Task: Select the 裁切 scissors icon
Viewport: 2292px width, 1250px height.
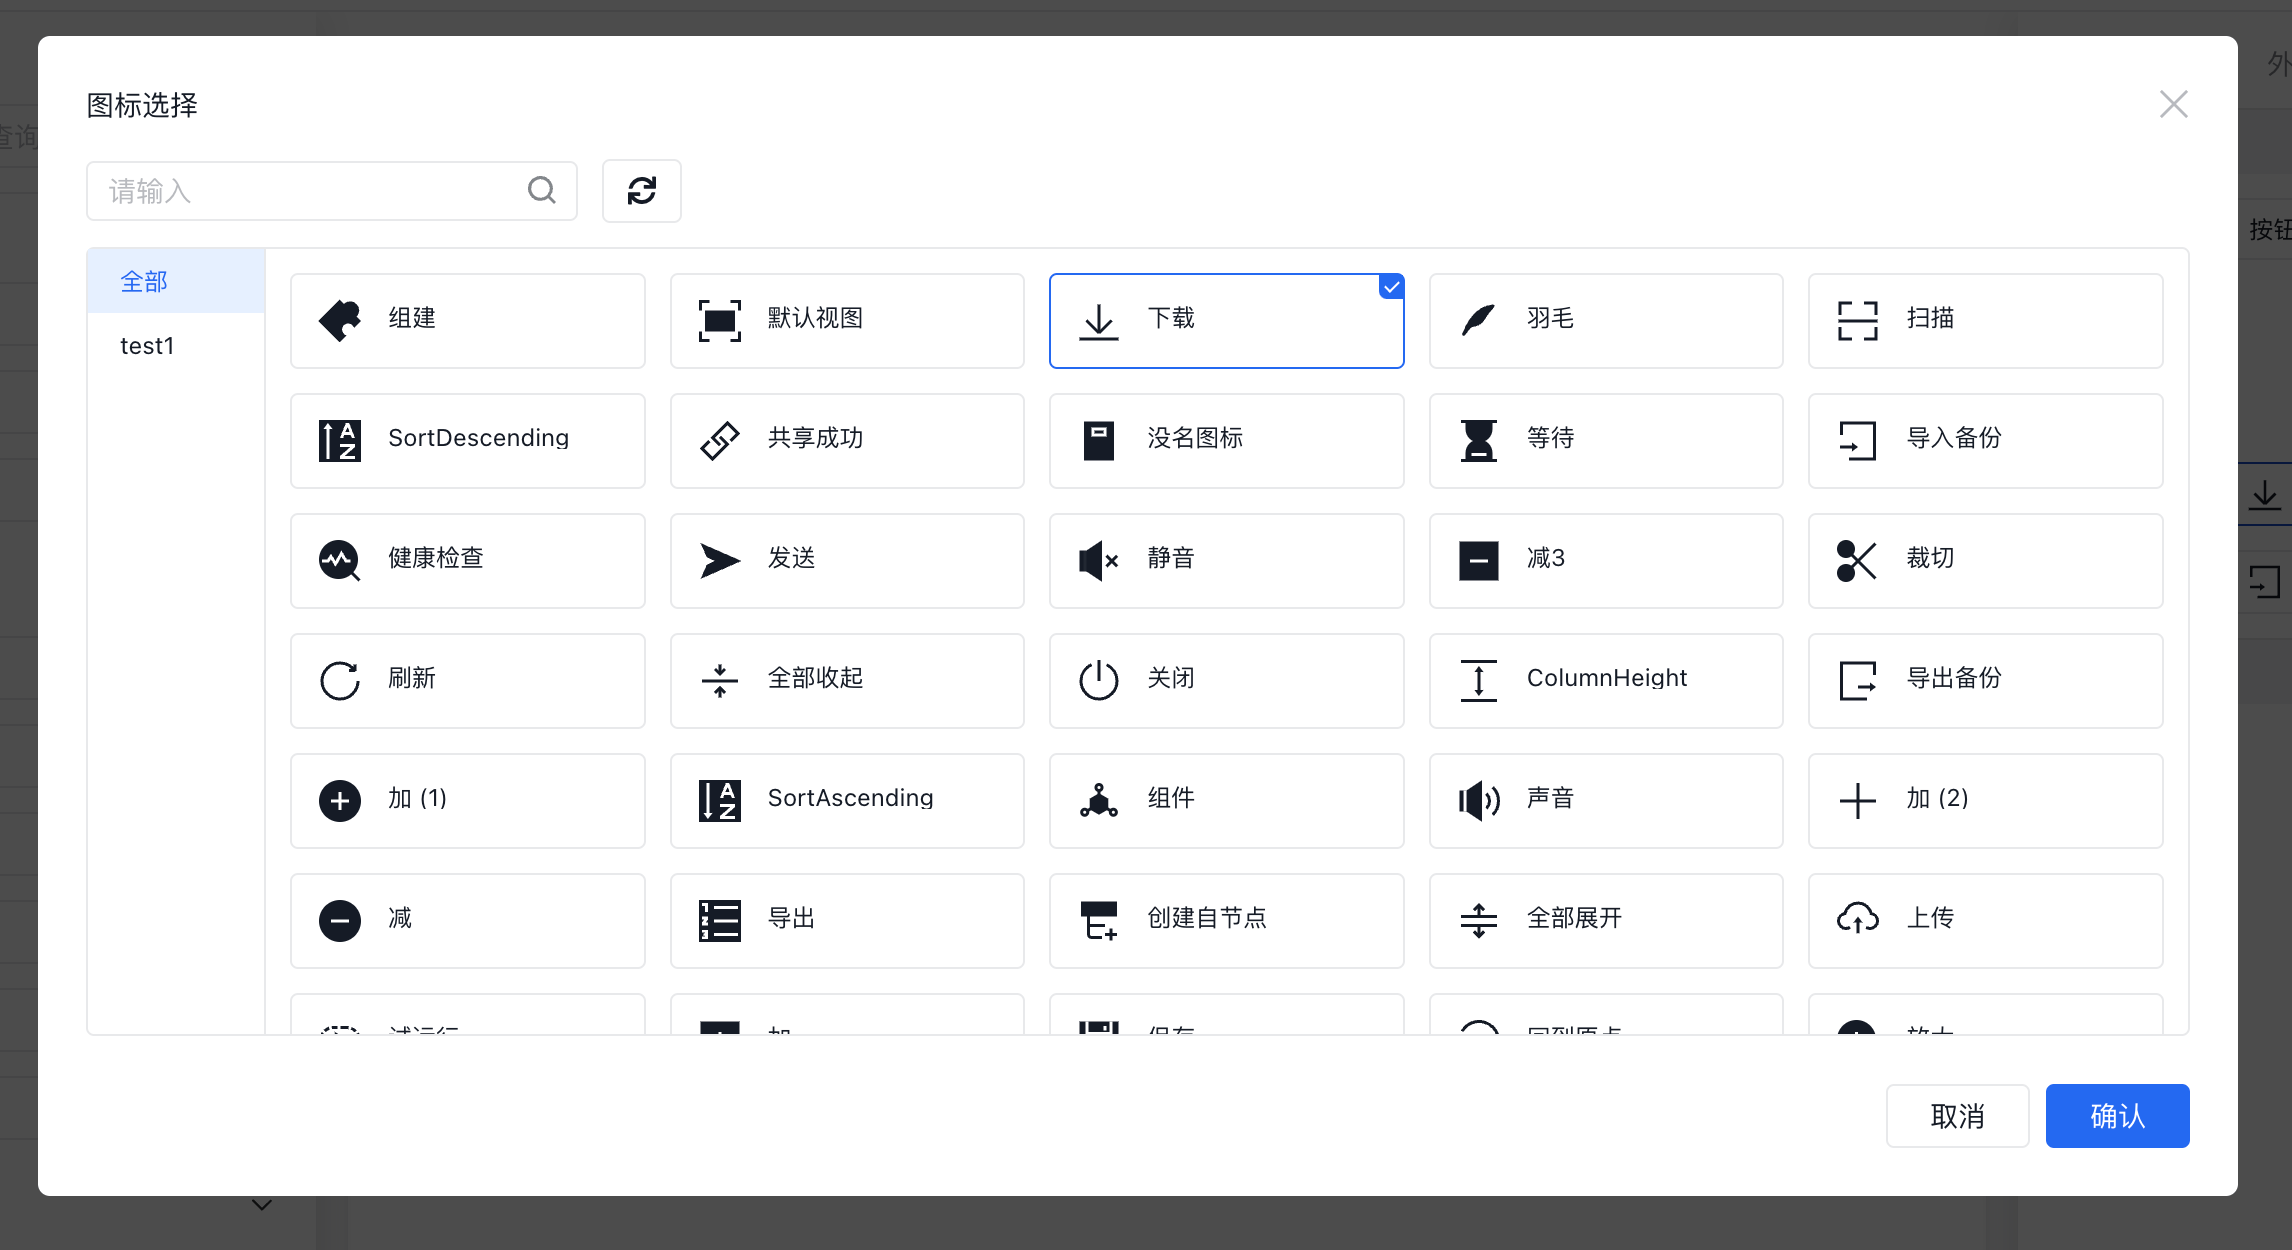Action: click(x=1985, y=561)
